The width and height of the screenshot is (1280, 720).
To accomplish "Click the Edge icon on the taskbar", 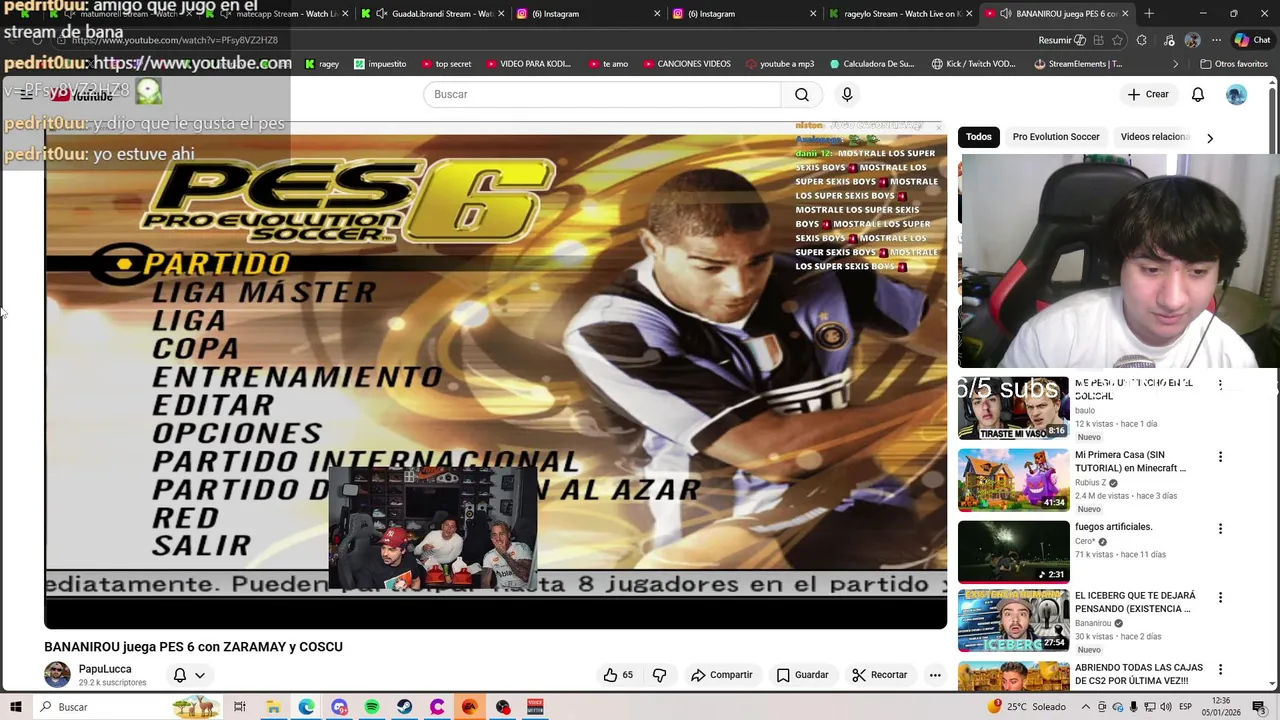I will click(x=306, y=707).
